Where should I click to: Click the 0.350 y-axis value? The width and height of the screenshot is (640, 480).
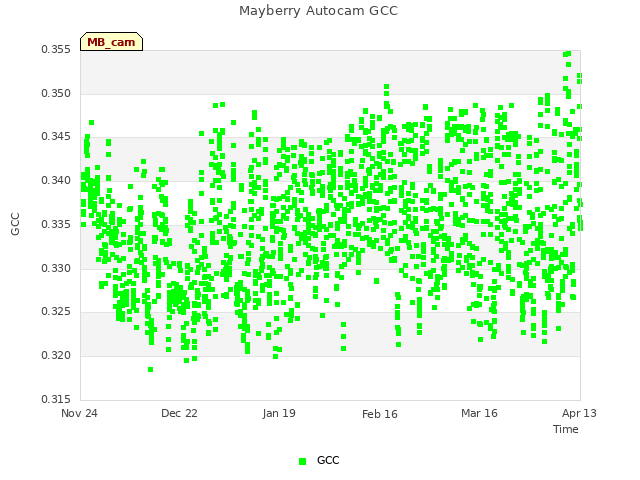click(56, 93)
